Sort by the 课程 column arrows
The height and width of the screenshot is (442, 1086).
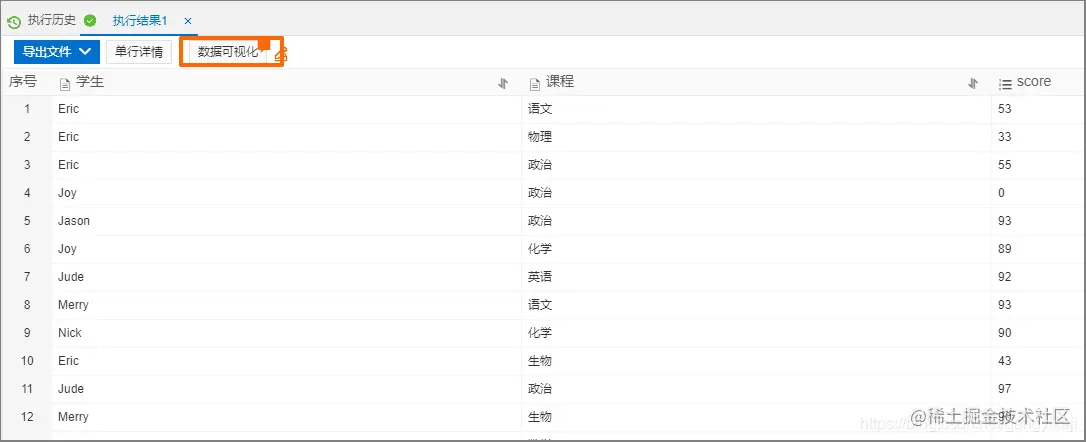[x=973, y=83]
